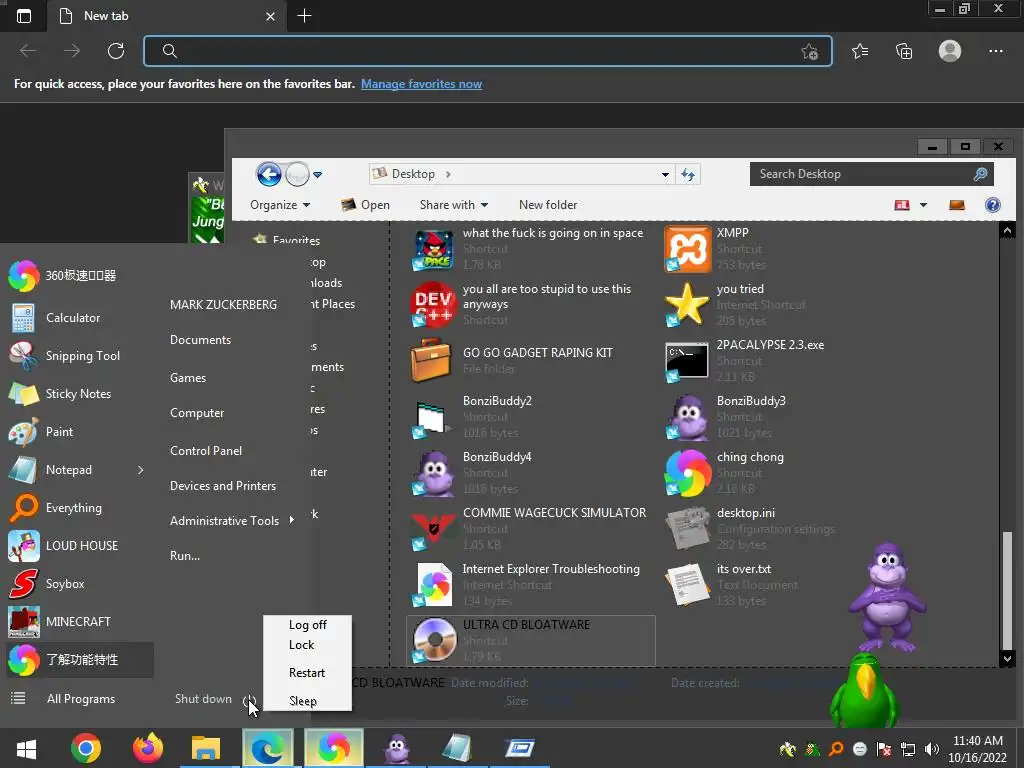1024x768 pixels.
Task: Click the Shut down button
Action: pyautogui.click(x=203, y=699)
